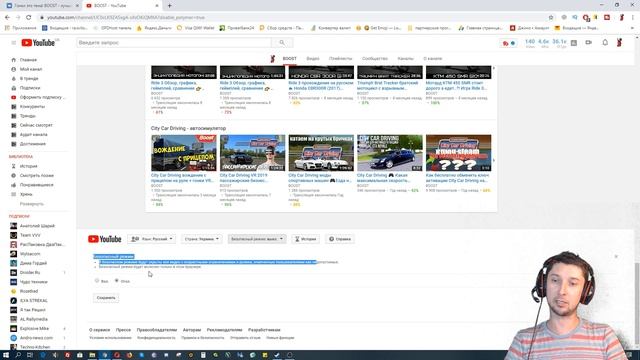Image resolution: width=640 pixels, height=360 pixels.
Task: Click the search magnifier button
Action: (282, 42)
